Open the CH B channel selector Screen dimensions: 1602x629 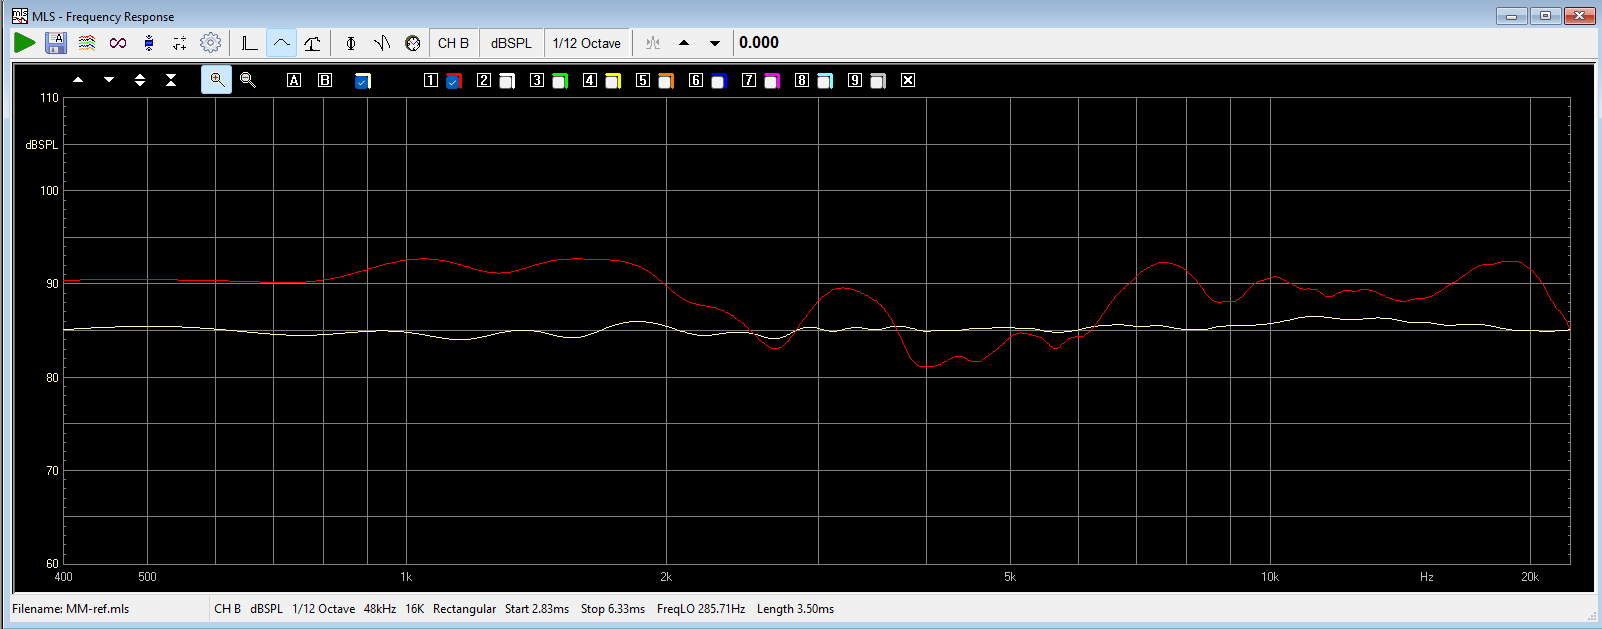click(453, 43)
